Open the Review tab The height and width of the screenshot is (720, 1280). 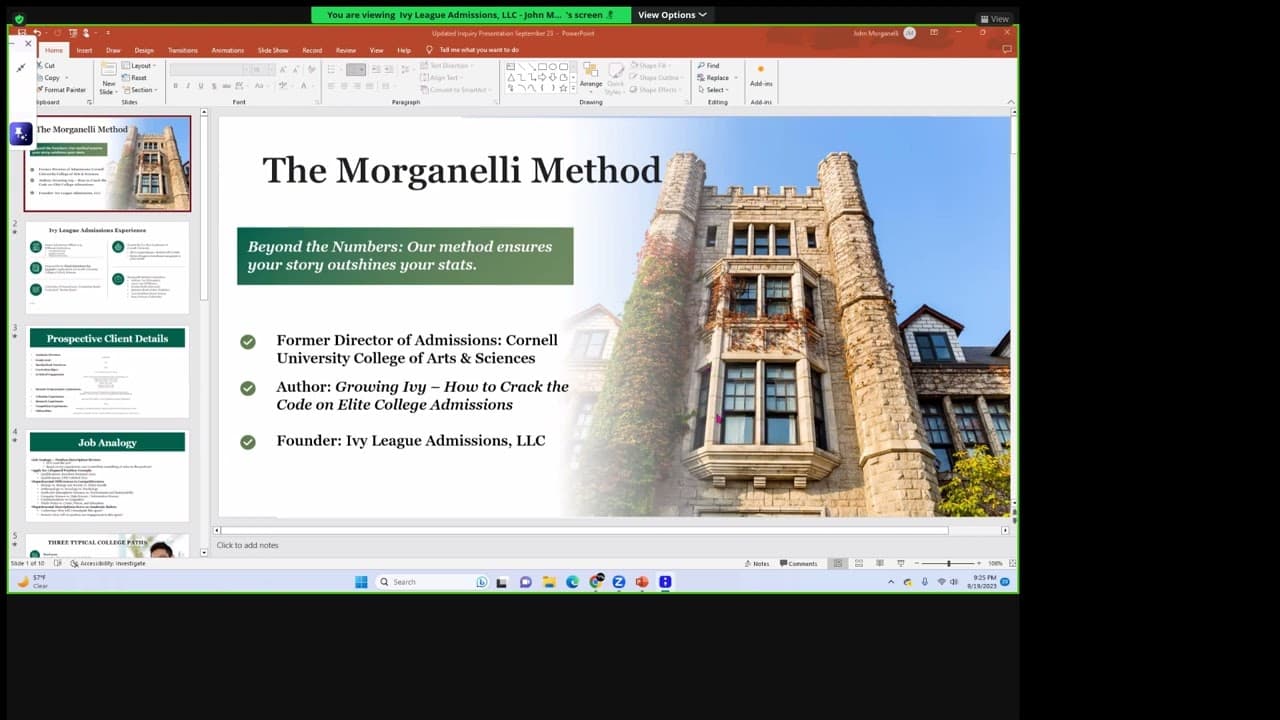(x=346, y=50)
